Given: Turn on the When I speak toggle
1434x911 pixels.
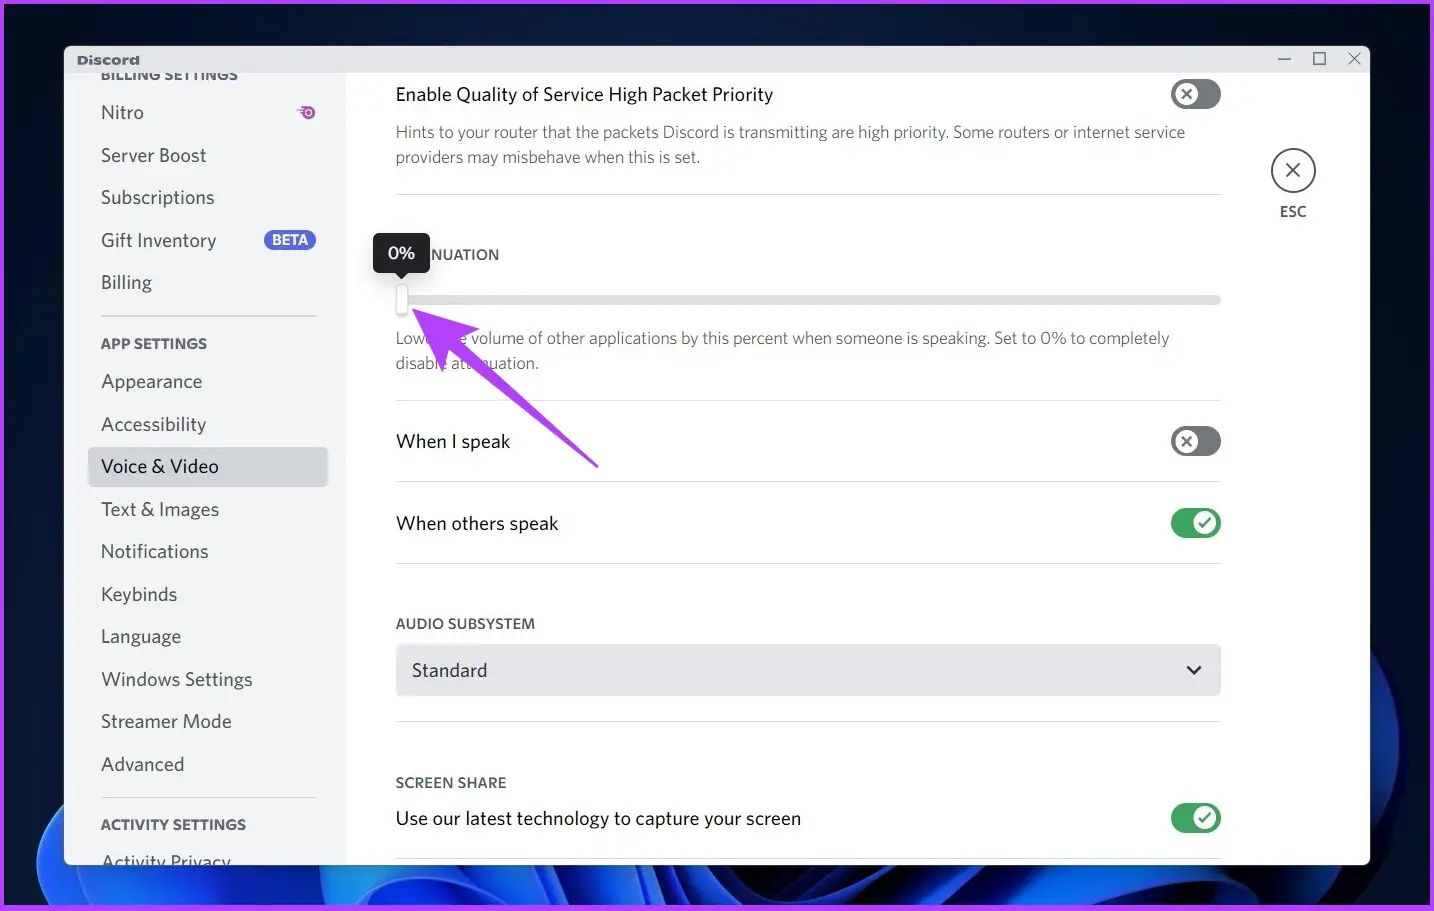Looking at the screenshot, I should [1195, 441].
